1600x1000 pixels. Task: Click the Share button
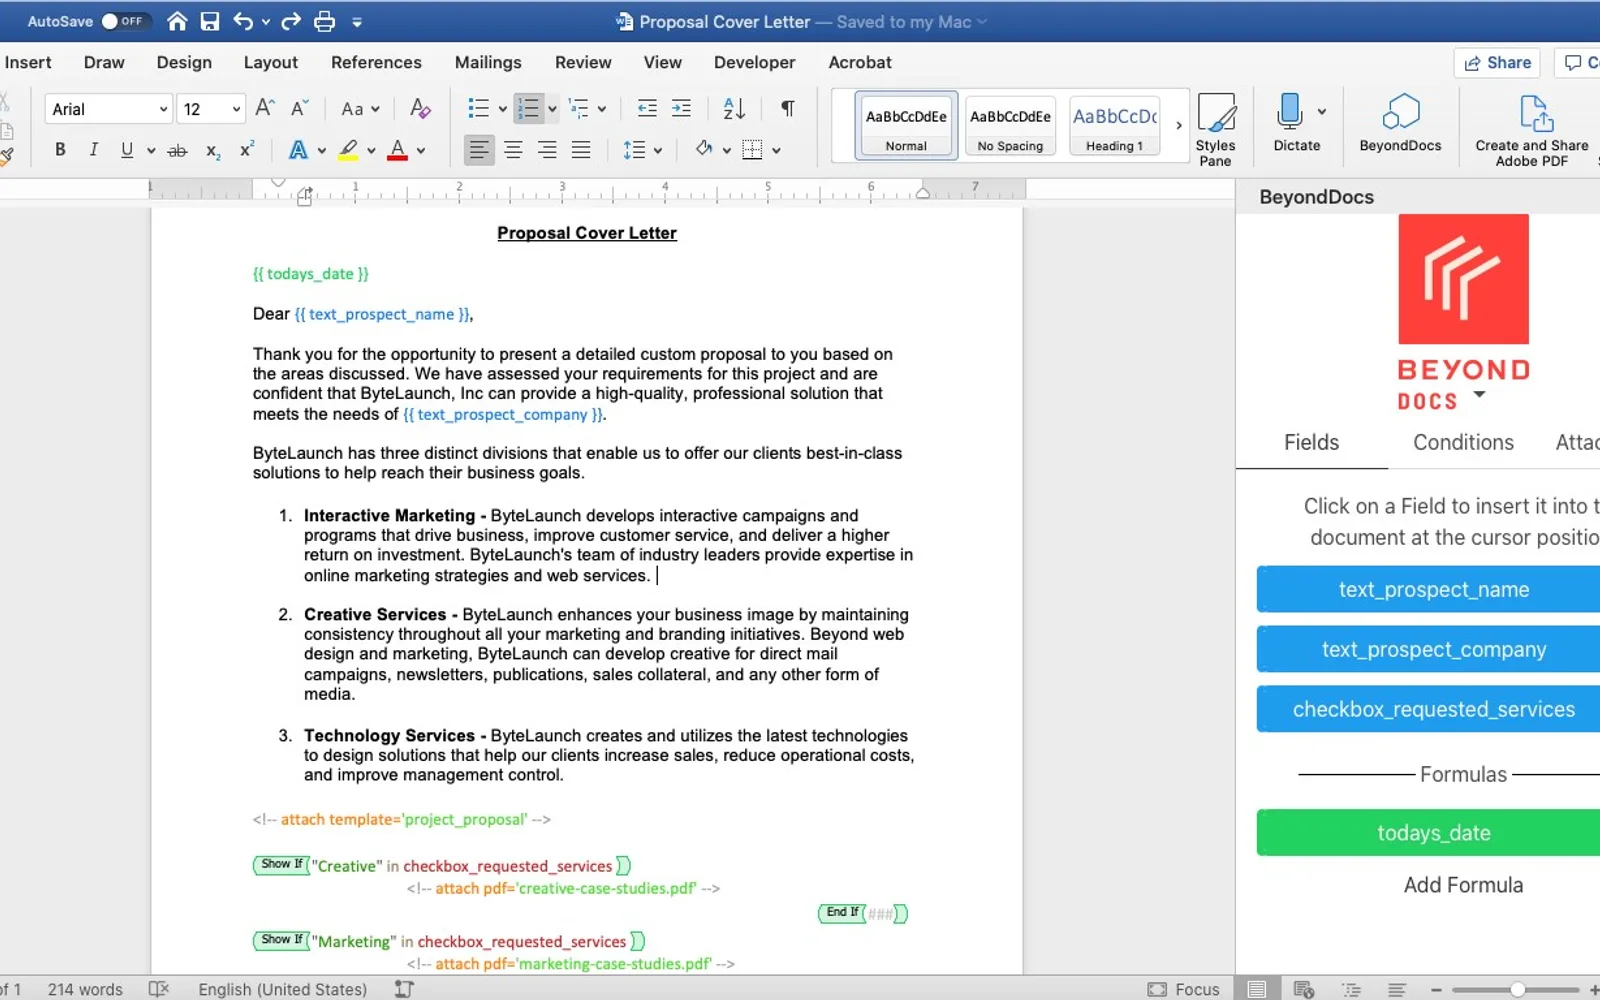(x=1497, y=62)
